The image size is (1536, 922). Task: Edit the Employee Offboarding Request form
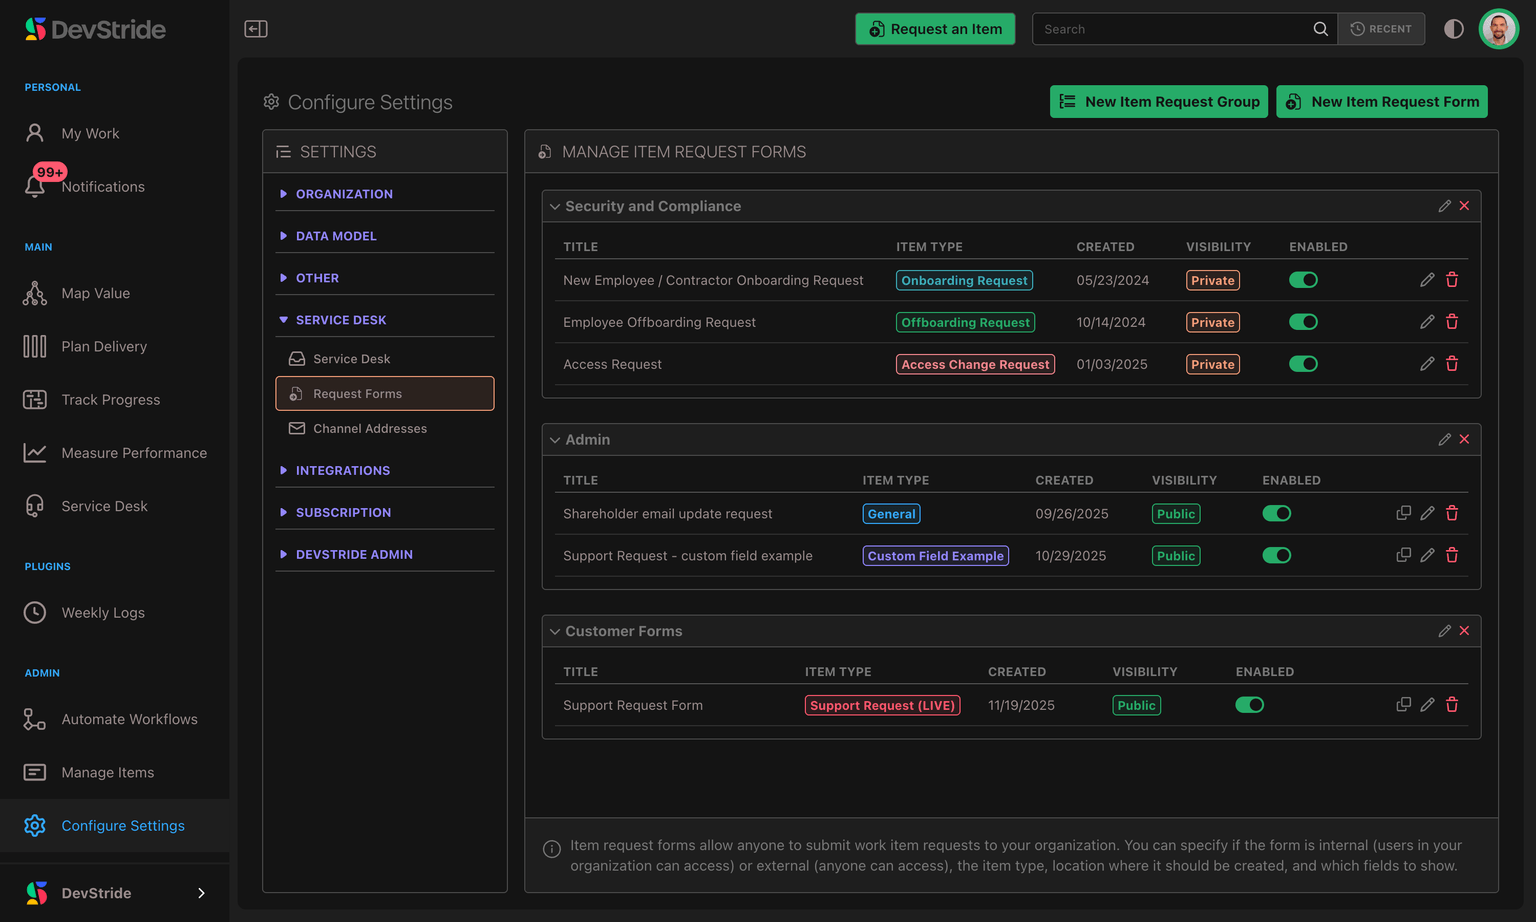pos(1427,322)
